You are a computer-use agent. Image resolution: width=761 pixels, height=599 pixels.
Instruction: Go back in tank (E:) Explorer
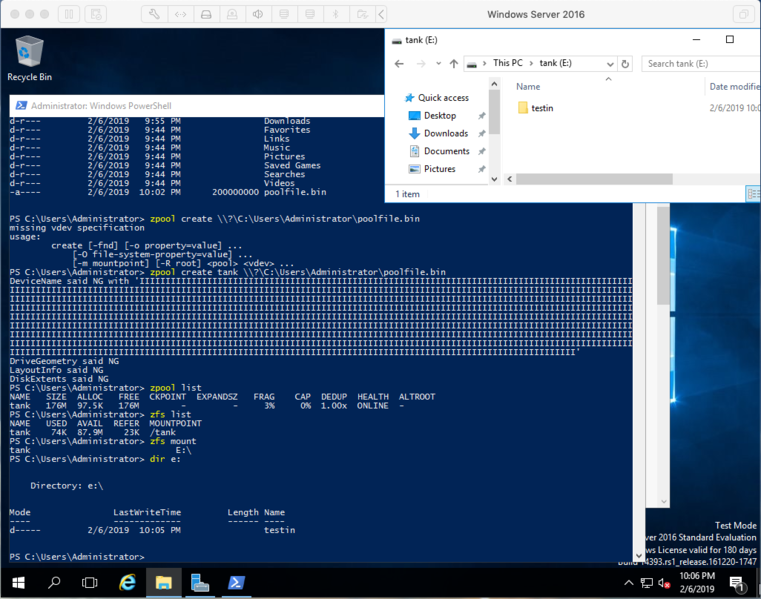tap(399, 64)
